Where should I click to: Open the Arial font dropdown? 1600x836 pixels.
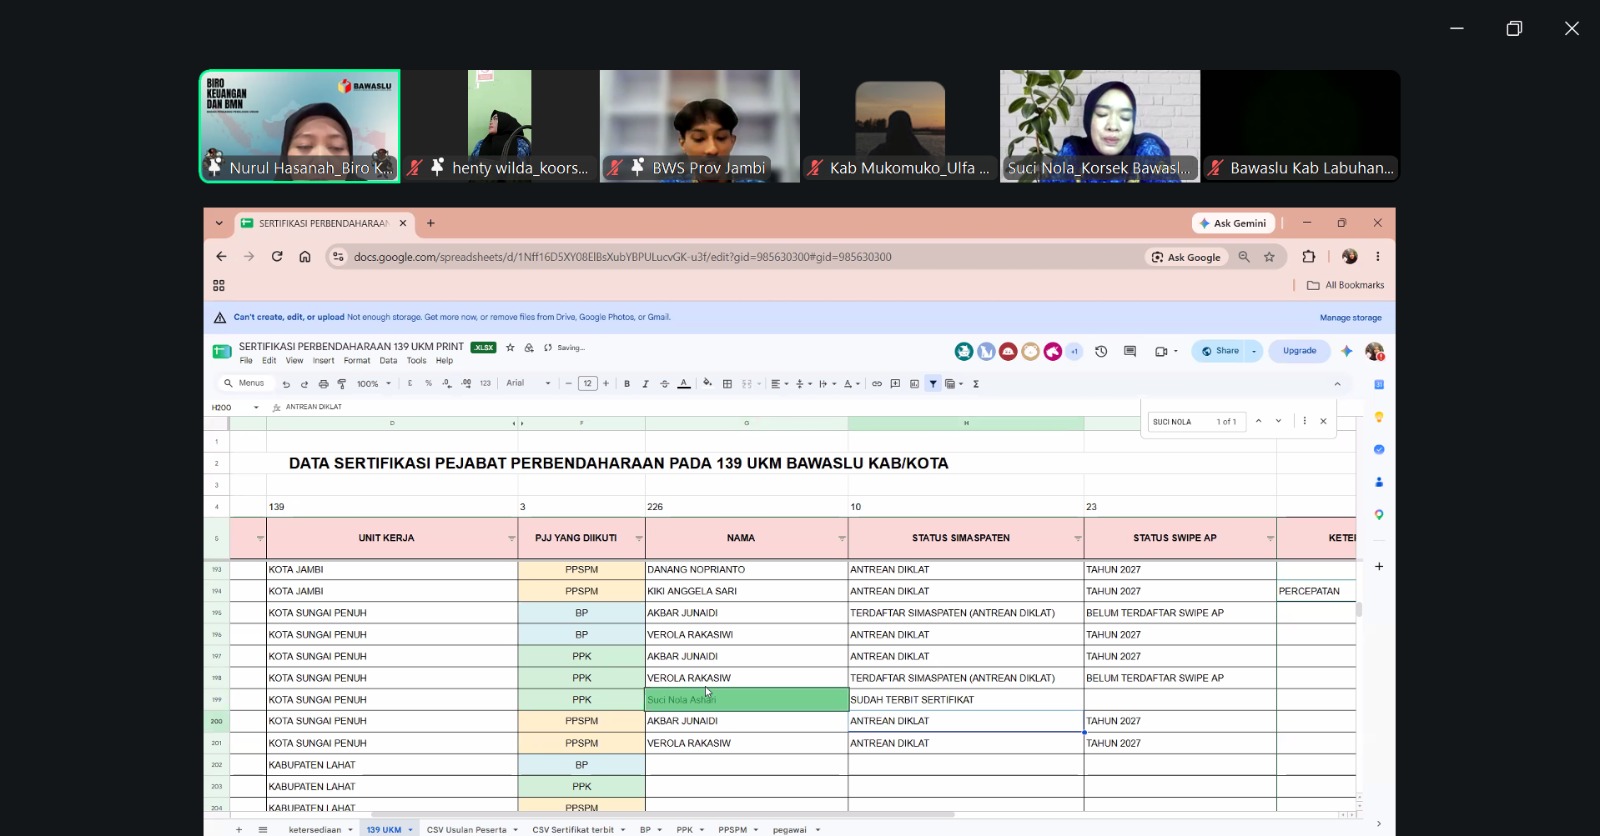pyautogui.click(x=528, y=384)
